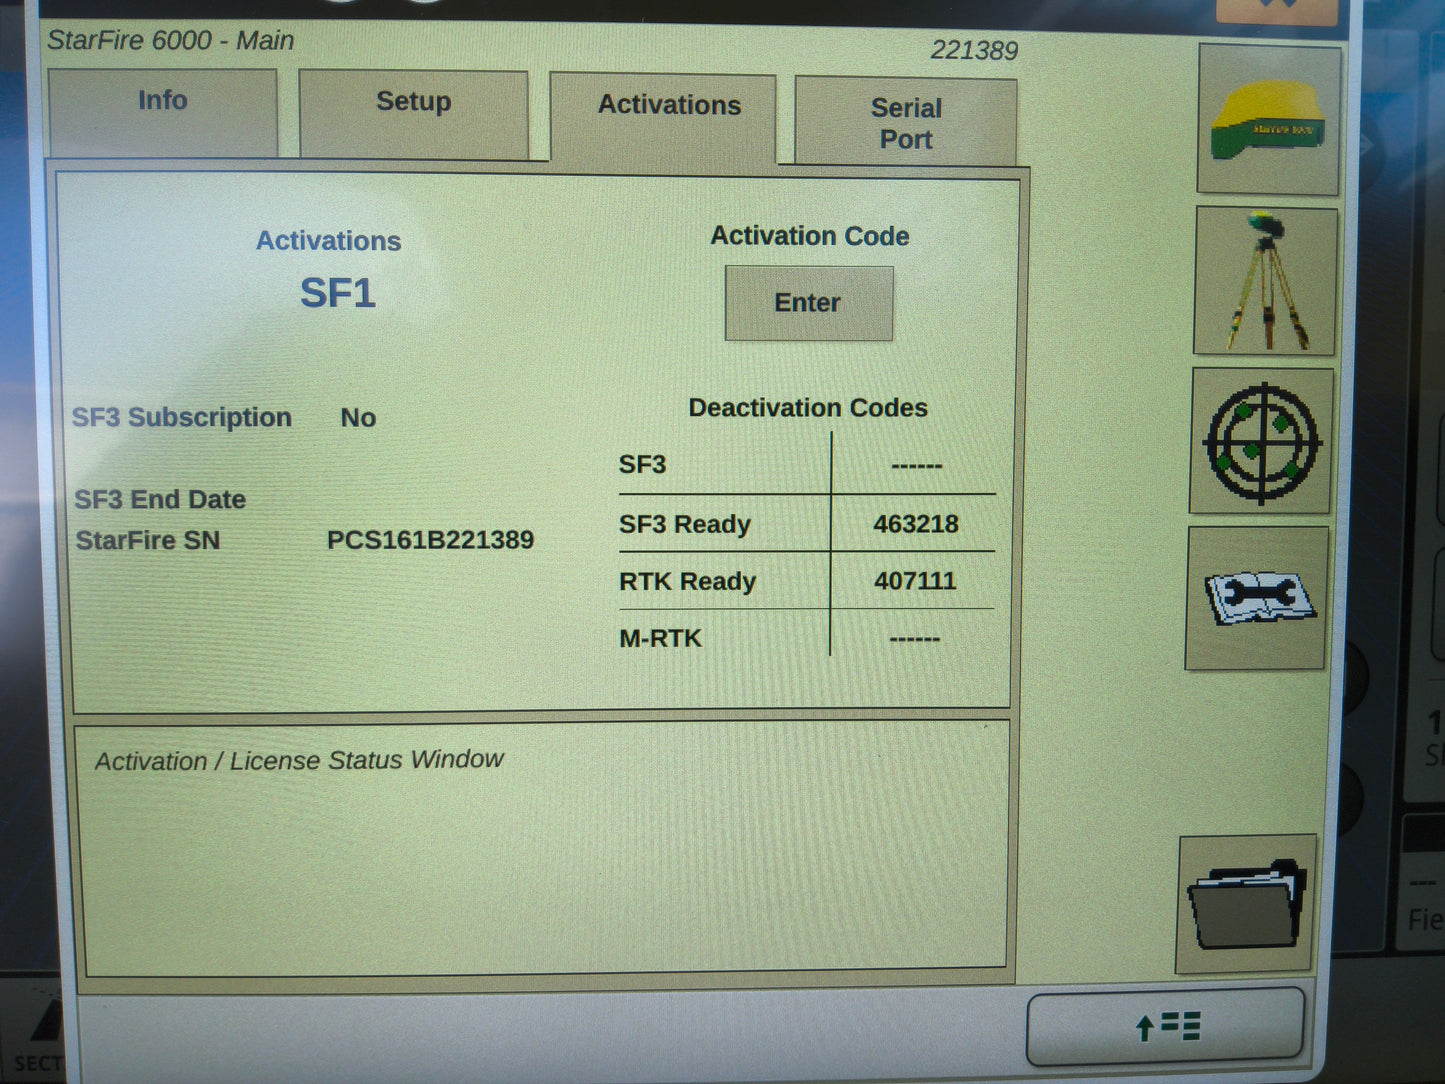Open the RTK tripod base station icon
The width and height of the screenshot is (1445, 1084).
point(1265,281)
